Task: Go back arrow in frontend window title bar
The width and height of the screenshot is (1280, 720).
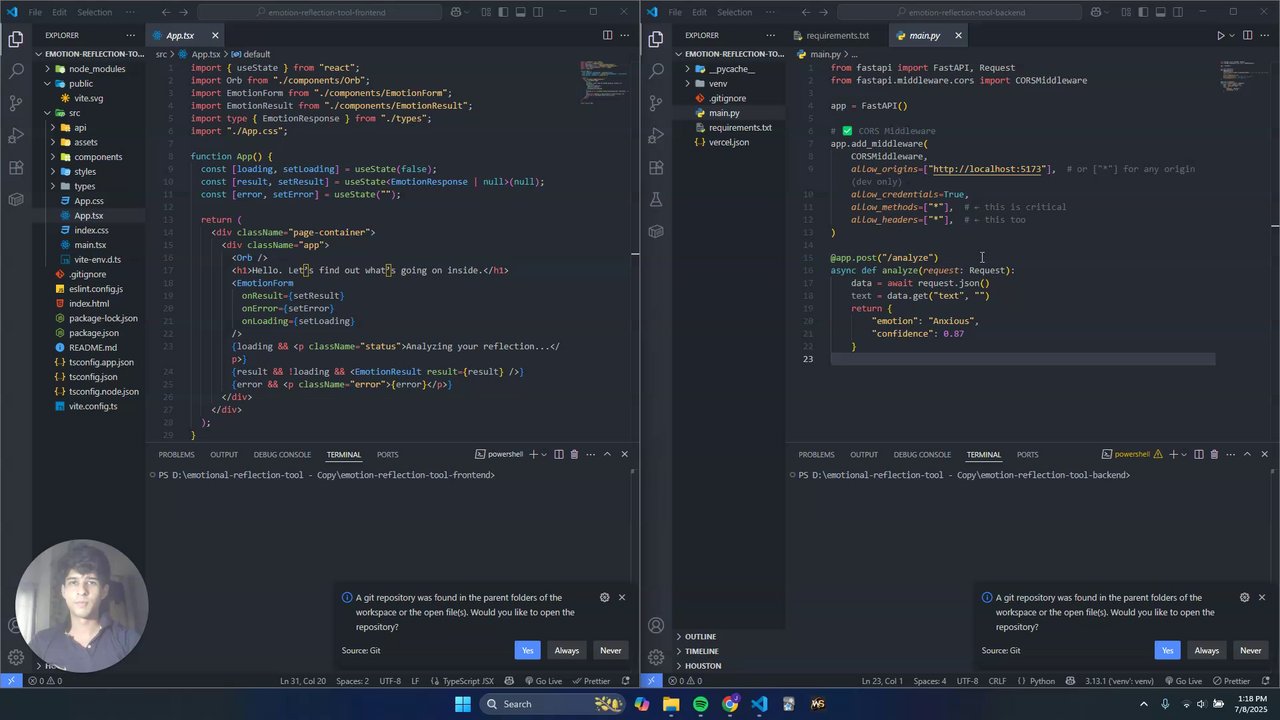Action: 166,12
